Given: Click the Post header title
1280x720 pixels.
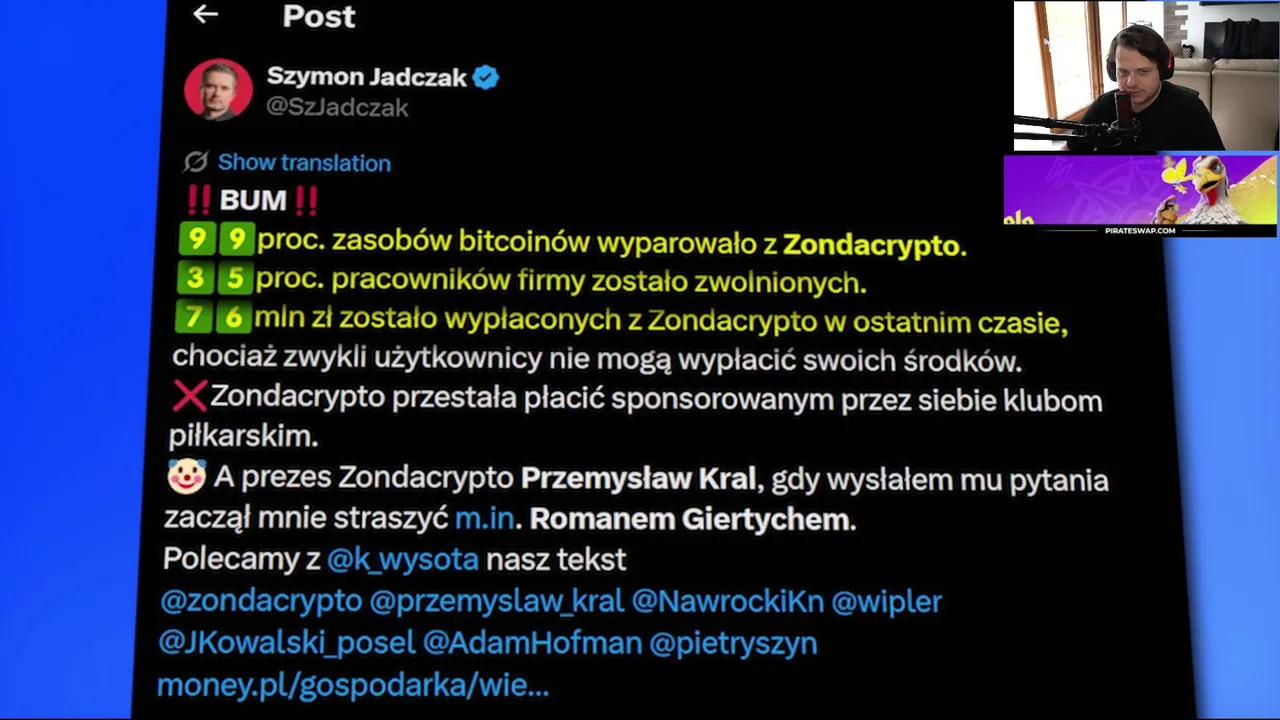Looking at the screenshot, I should (x=318, y=16).
